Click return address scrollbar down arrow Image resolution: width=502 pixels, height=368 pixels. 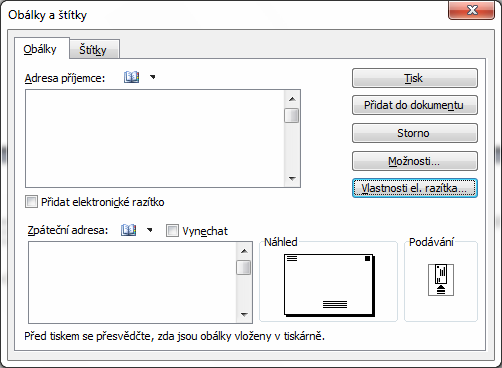point(244,314)
